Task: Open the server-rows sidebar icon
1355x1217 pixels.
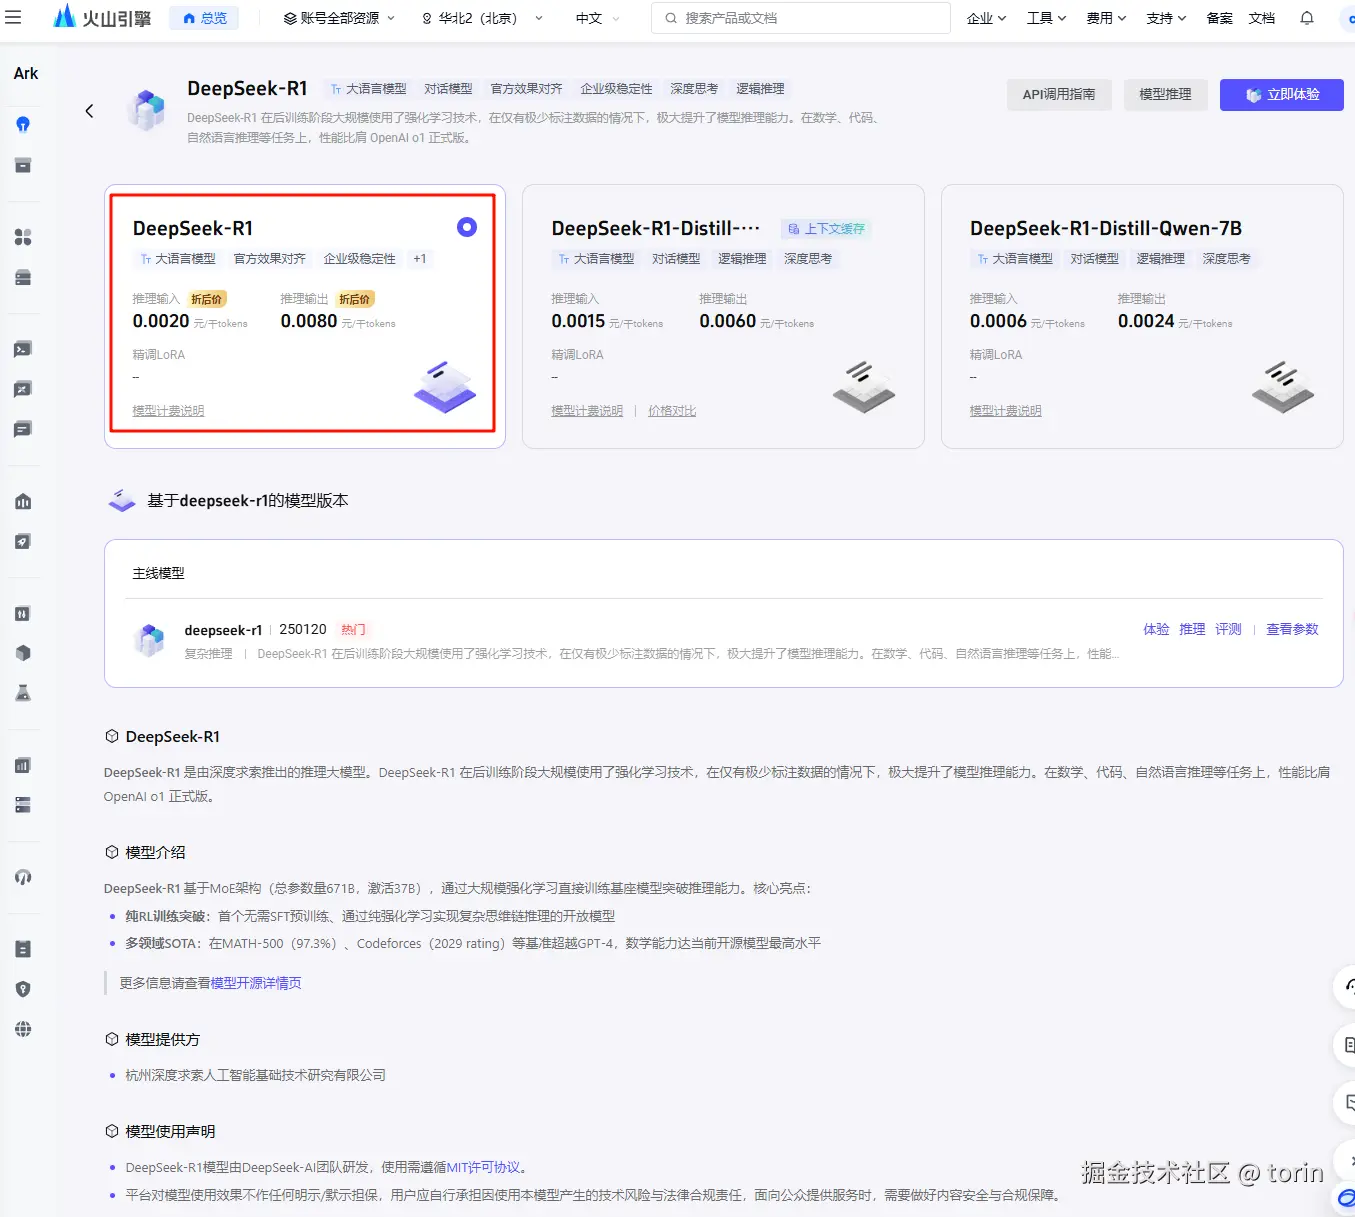Action: pyautogui.click(x=23, y=805)
